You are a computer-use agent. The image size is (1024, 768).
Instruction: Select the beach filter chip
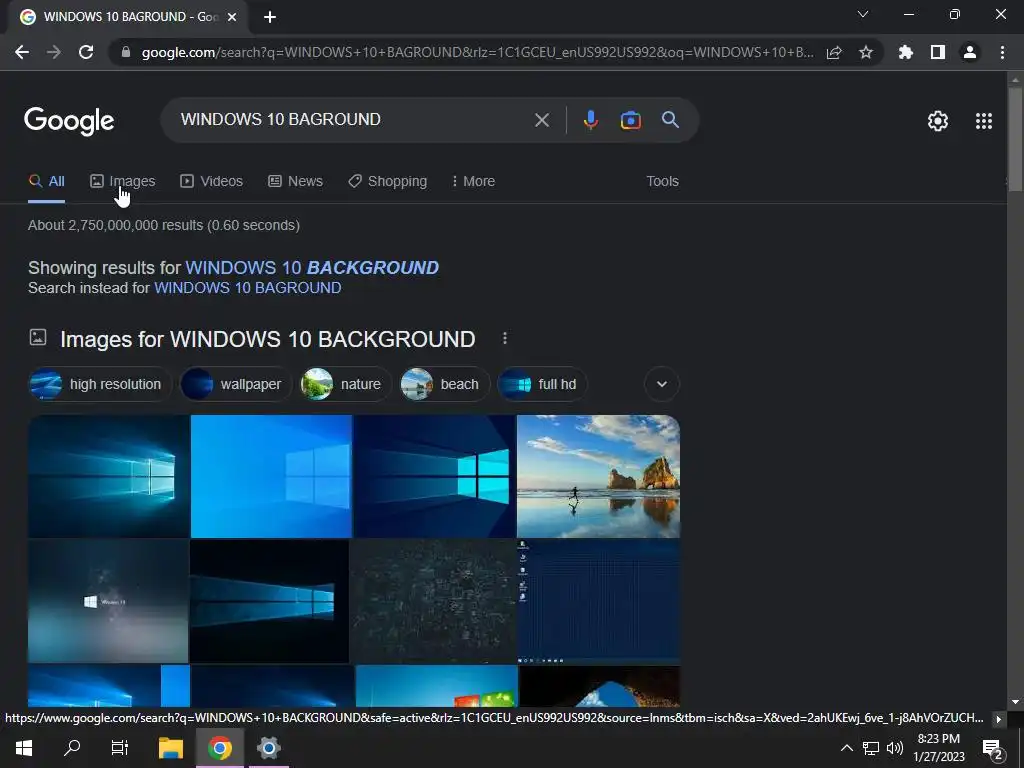pyautogui.click(x=445, y=385)
